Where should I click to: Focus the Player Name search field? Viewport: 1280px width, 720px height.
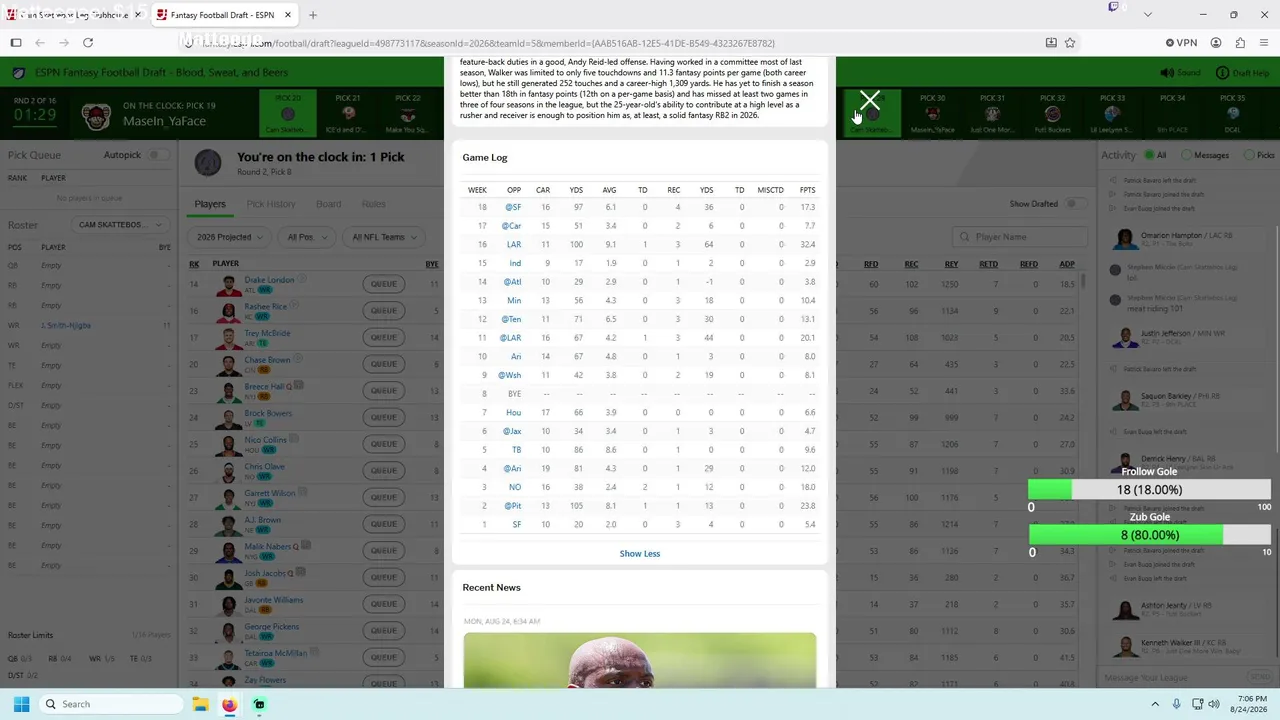[1018, 237]
